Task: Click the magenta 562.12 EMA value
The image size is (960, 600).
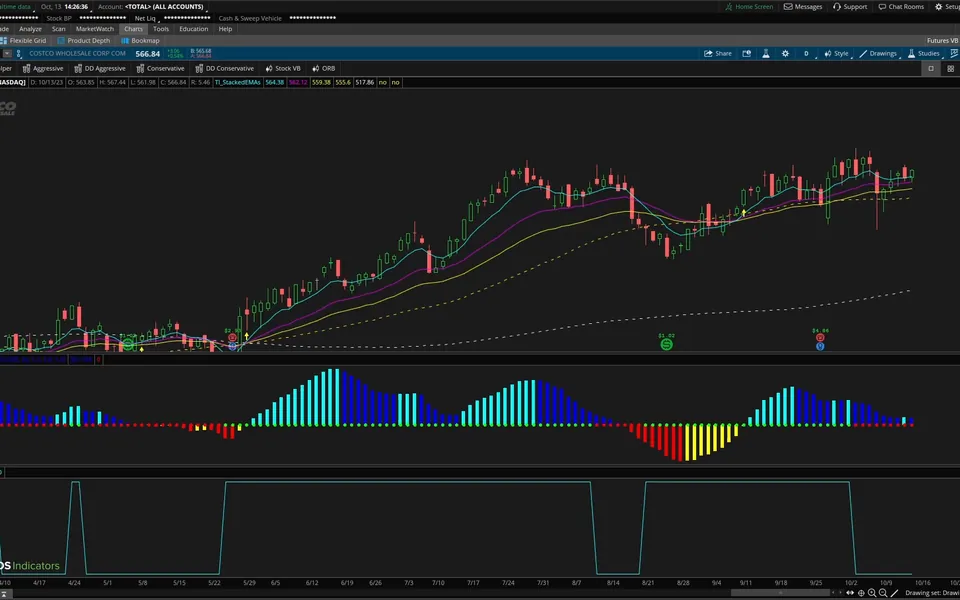Action: tap(298, 82)
